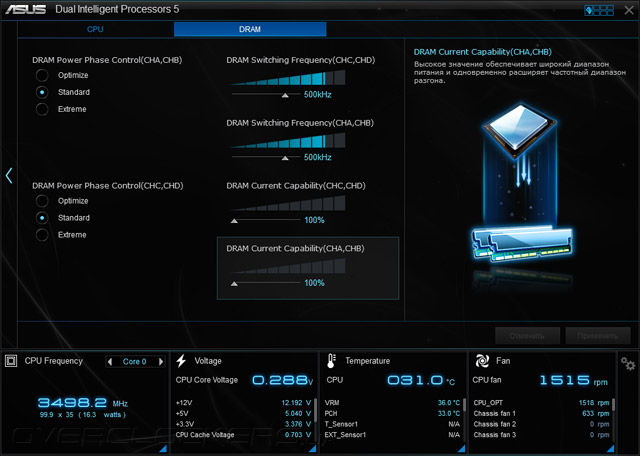Select Extreme for DRAM Power Phase Control(CHC,CHD)

tap(42, 235)
